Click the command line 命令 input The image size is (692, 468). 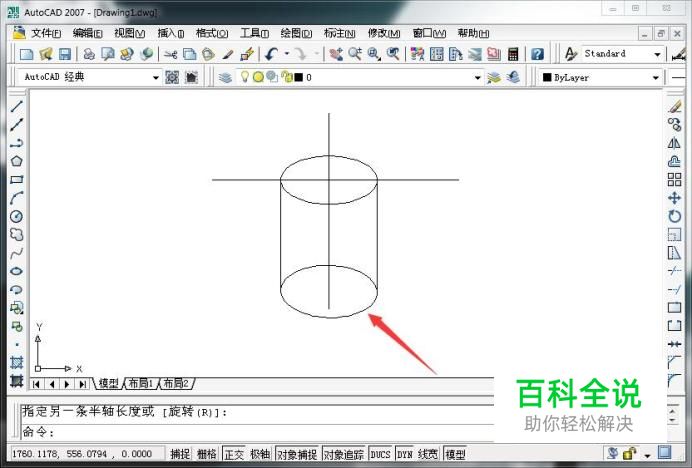coord(257,431)
